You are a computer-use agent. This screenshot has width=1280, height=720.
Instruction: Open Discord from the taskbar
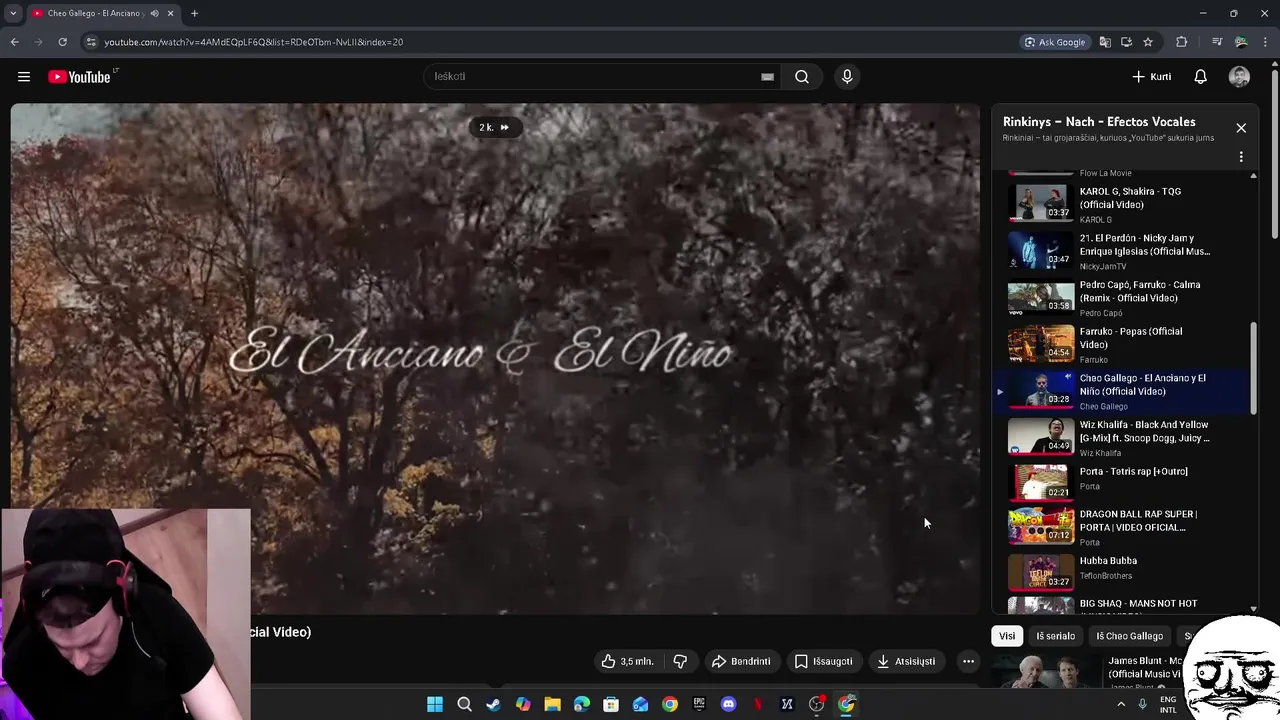click(x=728, y=704)
